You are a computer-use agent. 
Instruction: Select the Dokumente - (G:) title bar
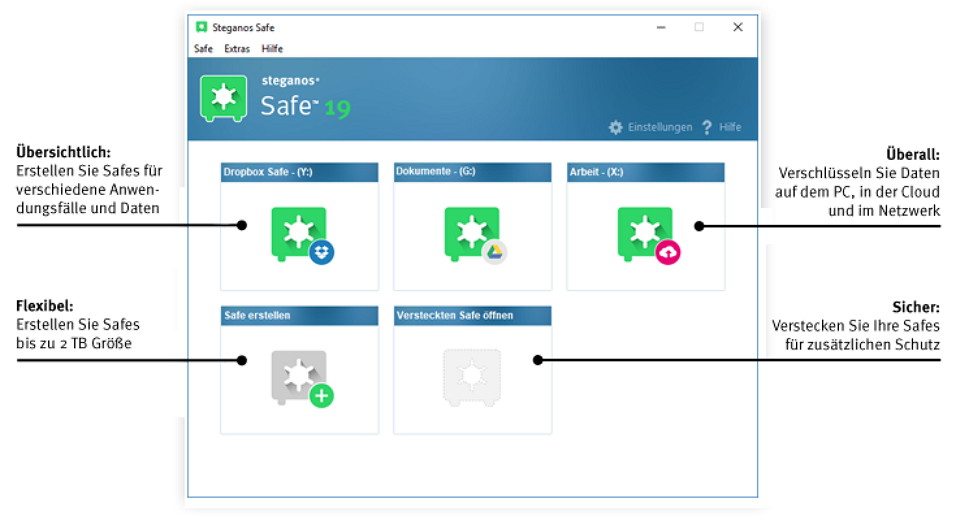coord(473,172)
